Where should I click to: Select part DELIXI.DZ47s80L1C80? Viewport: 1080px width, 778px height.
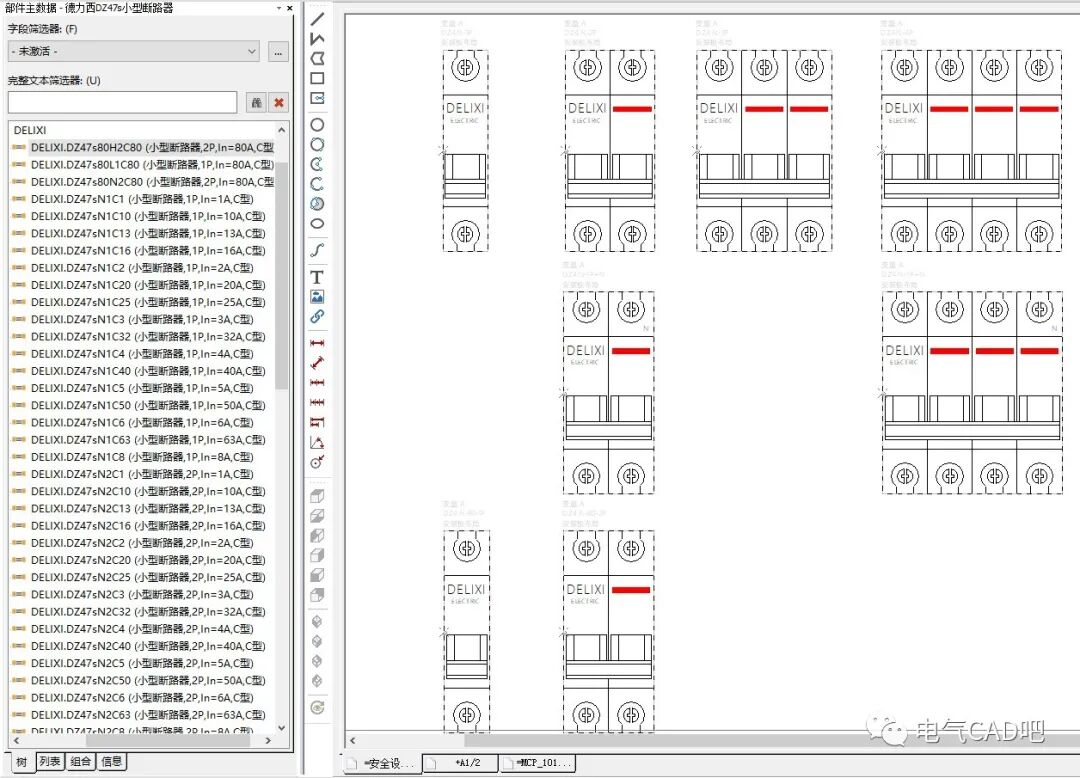point(152,165)
